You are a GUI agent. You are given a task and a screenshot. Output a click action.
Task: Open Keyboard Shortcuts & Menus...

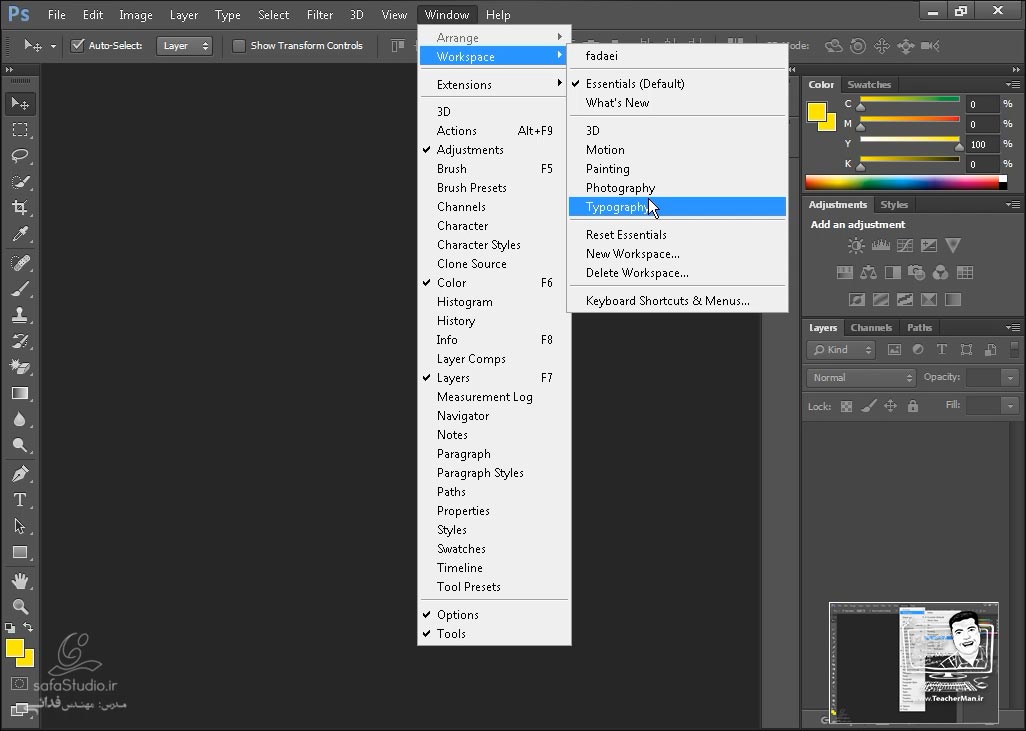(677, 301)
